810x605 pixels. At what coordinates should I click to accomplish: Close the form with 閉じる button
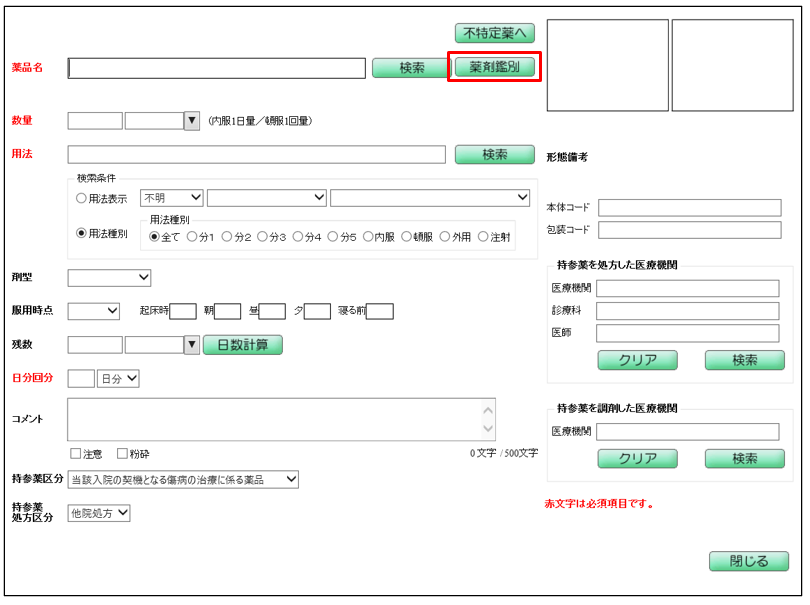tap(748, 561)
